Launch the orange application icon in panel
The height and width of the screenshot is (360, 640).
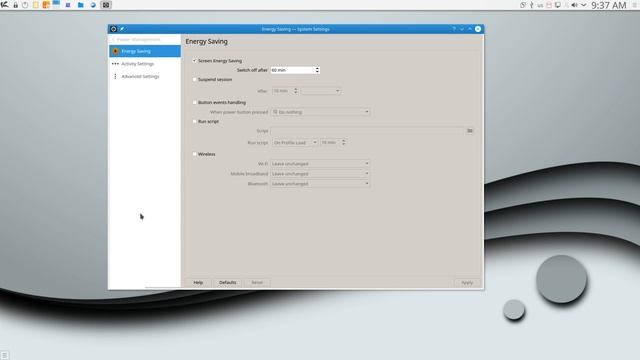pyautogui.click(x=46, y=5)
